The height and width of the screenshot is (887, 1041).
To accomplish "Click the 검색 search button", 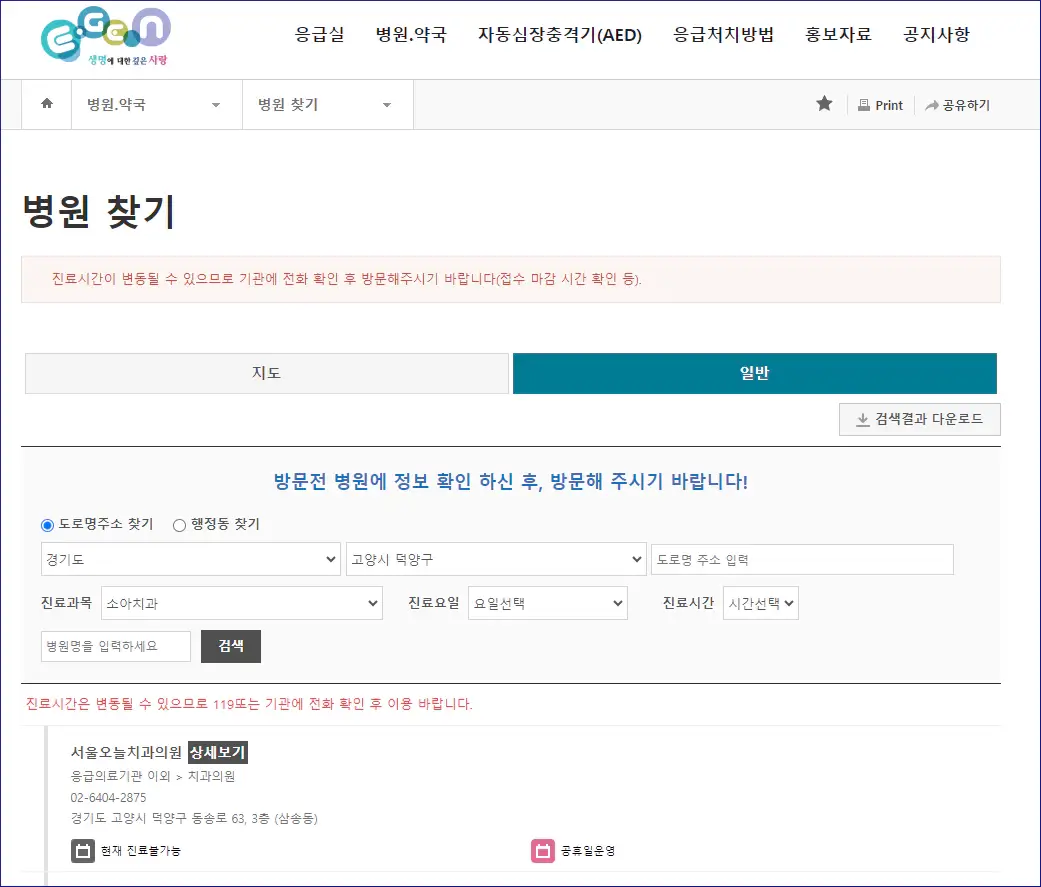I will [x=230, y=646].
